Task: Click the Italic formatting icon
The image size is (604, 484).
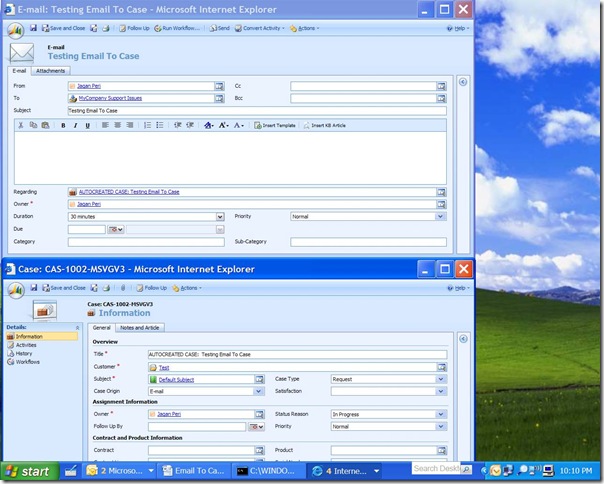Action: tap(75, 125)
